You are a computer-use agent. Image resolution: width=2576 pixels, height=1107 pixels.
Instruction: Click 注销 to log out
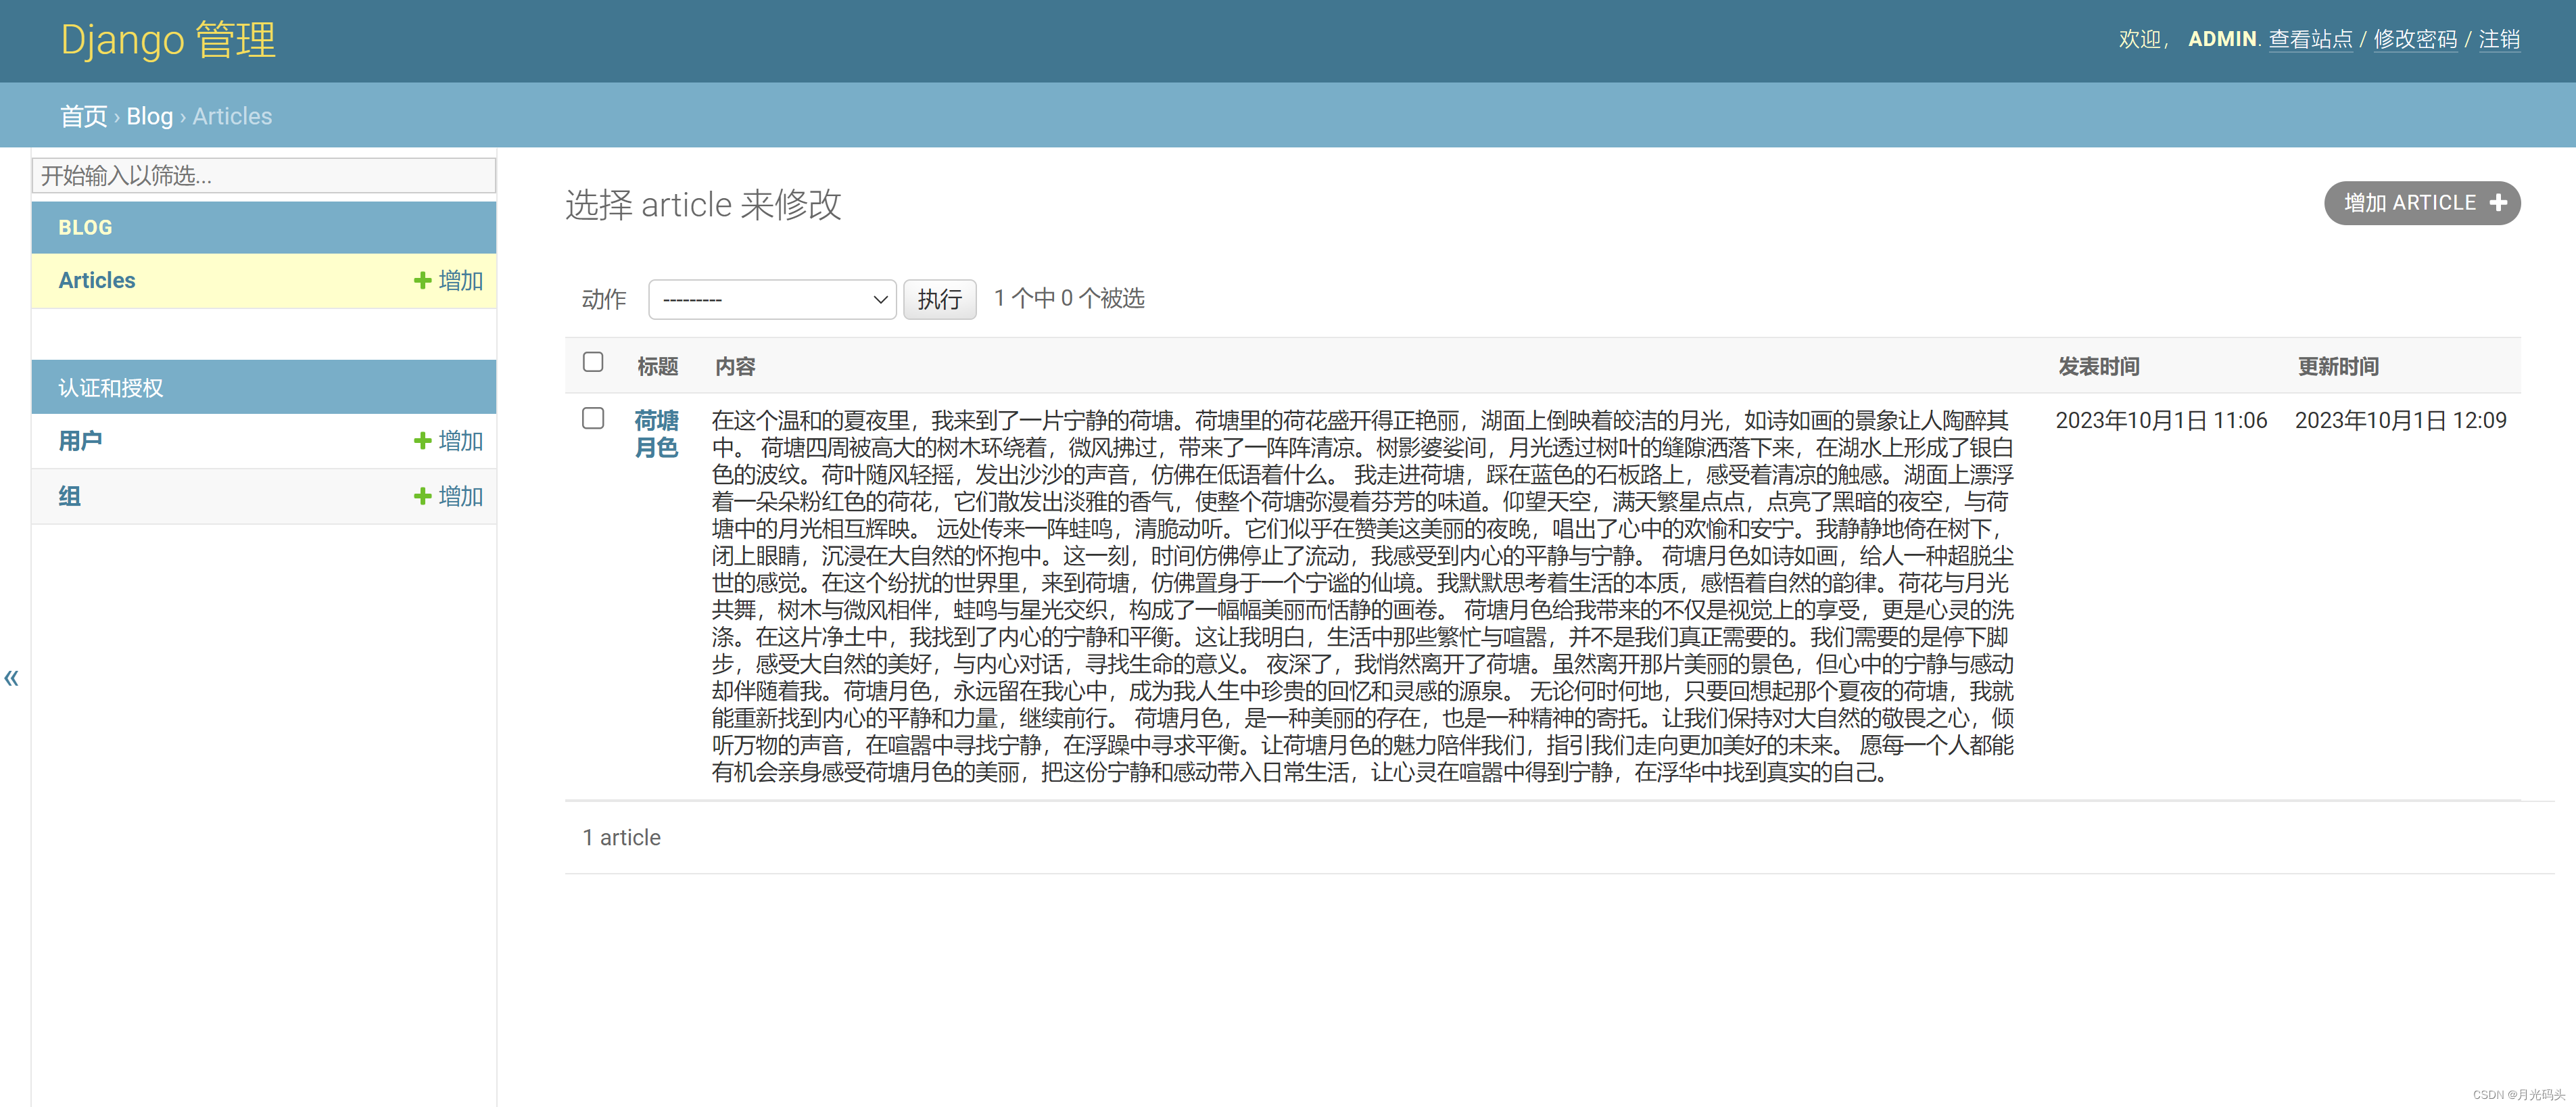[x=2499, y=39]
